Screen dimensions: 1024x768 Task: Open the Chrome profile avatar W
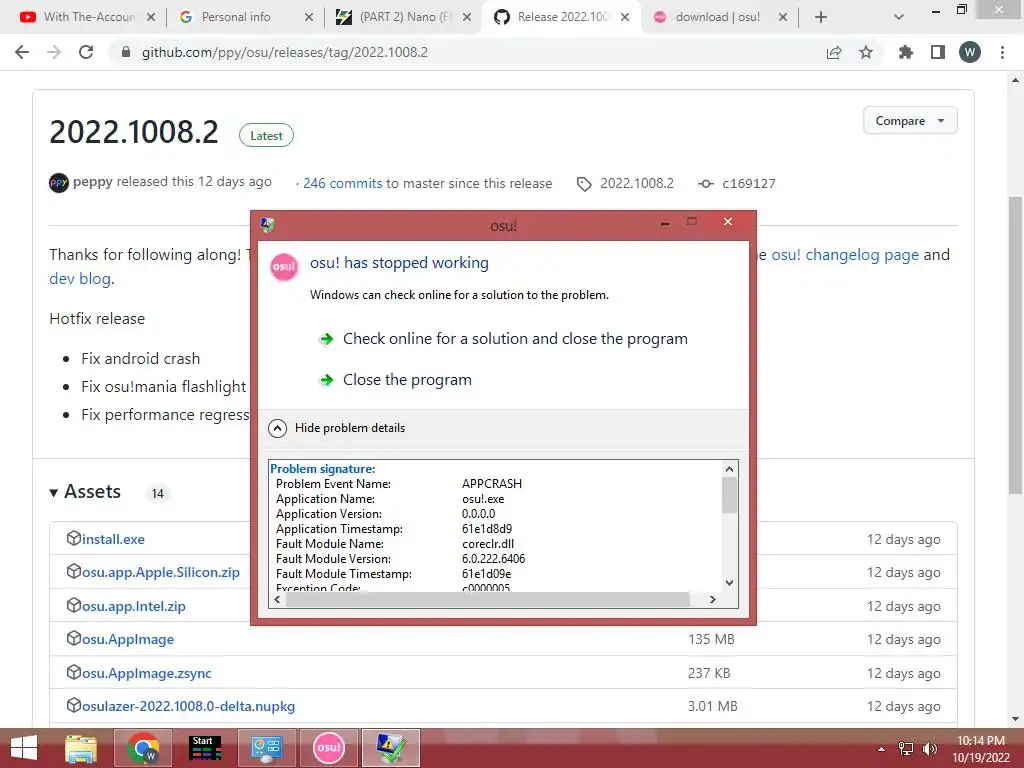[970, 52]
